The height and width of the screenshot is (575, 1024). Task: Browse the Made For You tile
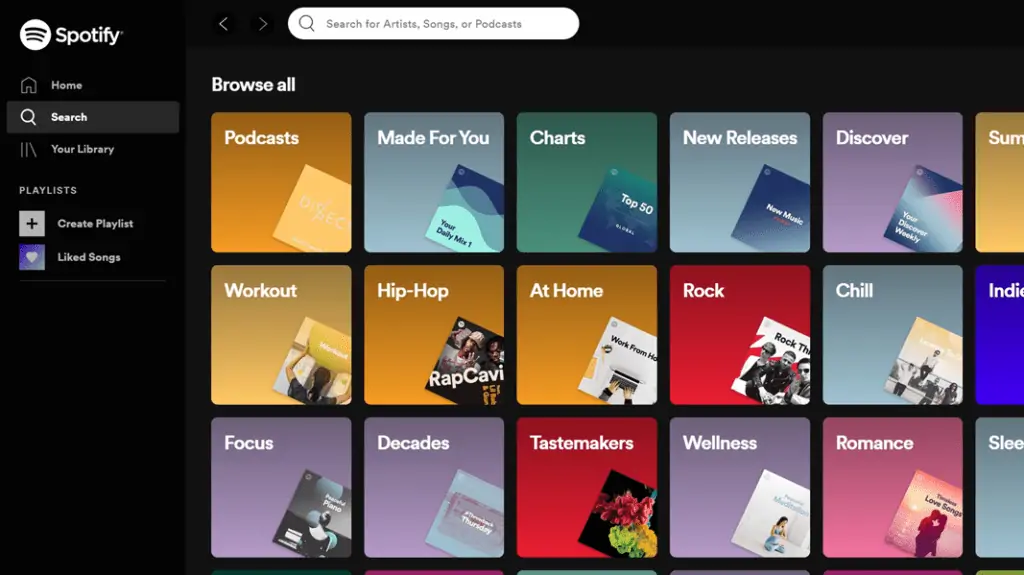[x=434, y=182]
